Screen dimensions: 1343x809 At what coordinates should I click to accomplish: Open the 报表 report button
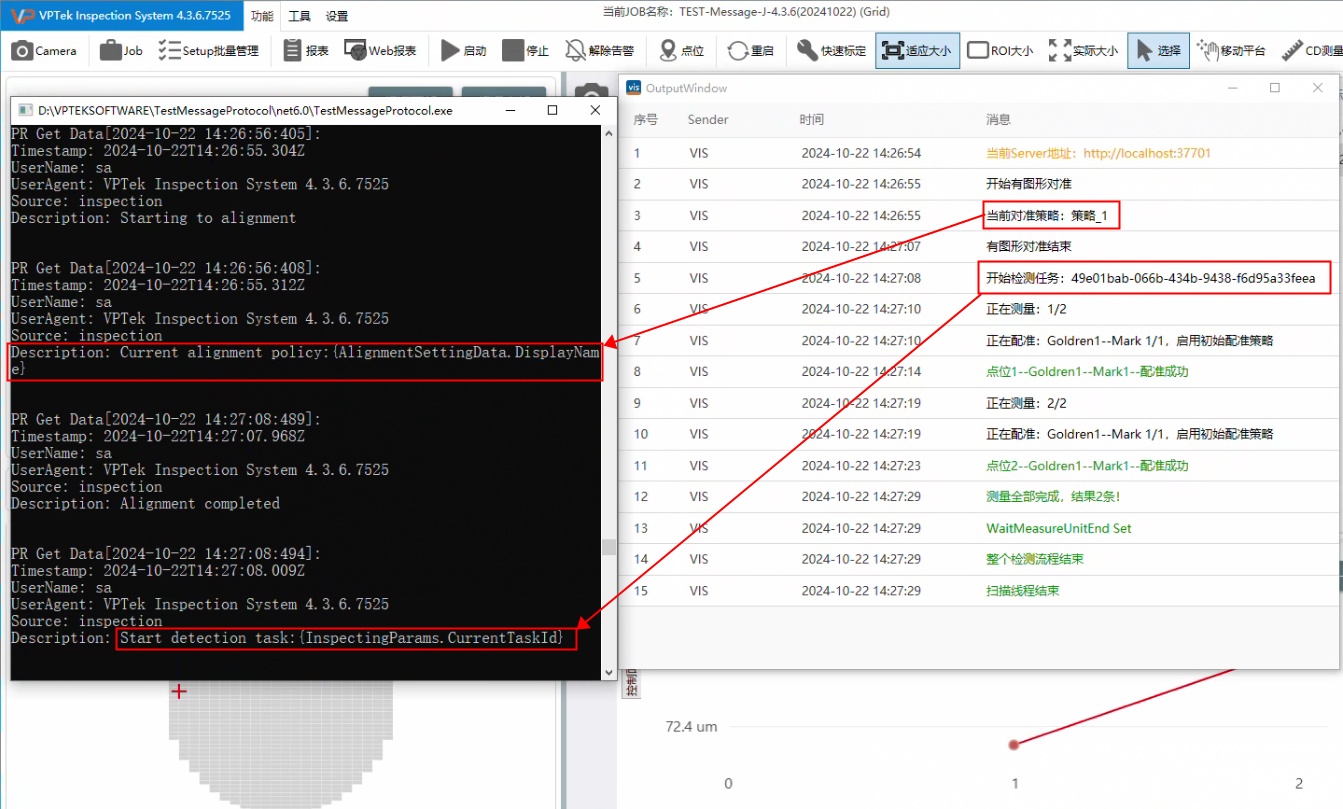306,51
